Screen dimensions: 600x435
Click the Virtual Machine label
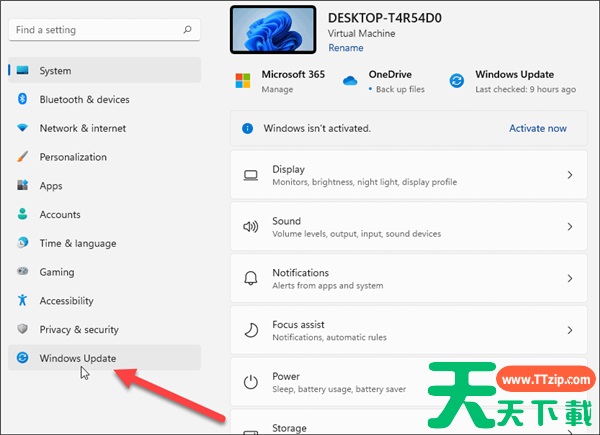361,33
